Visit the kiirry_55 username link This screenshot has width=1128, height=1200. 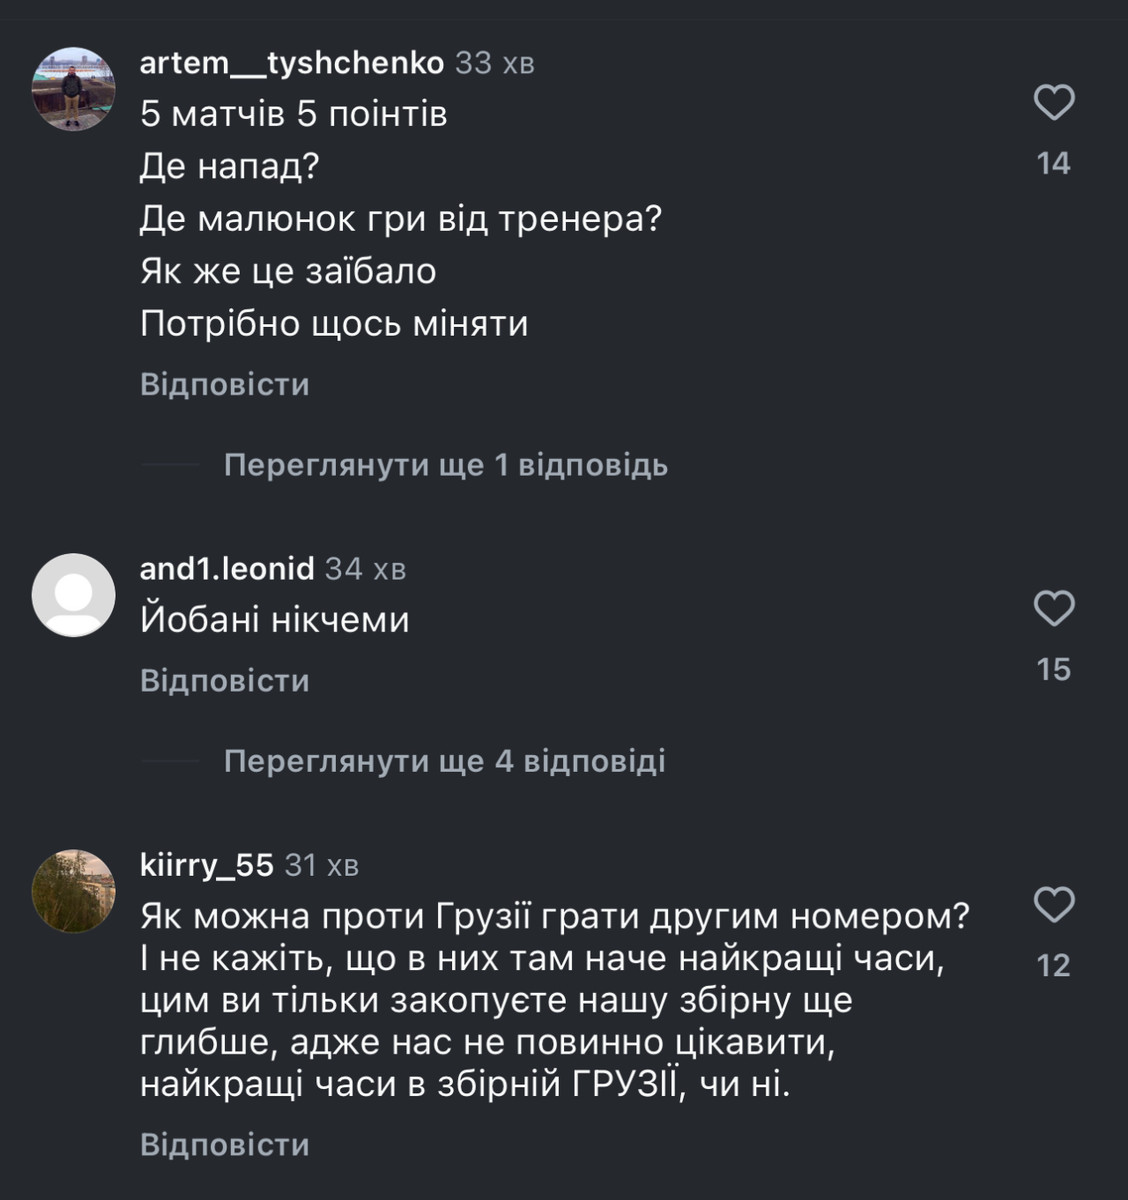pyautogui.click(x=206, y=865)
